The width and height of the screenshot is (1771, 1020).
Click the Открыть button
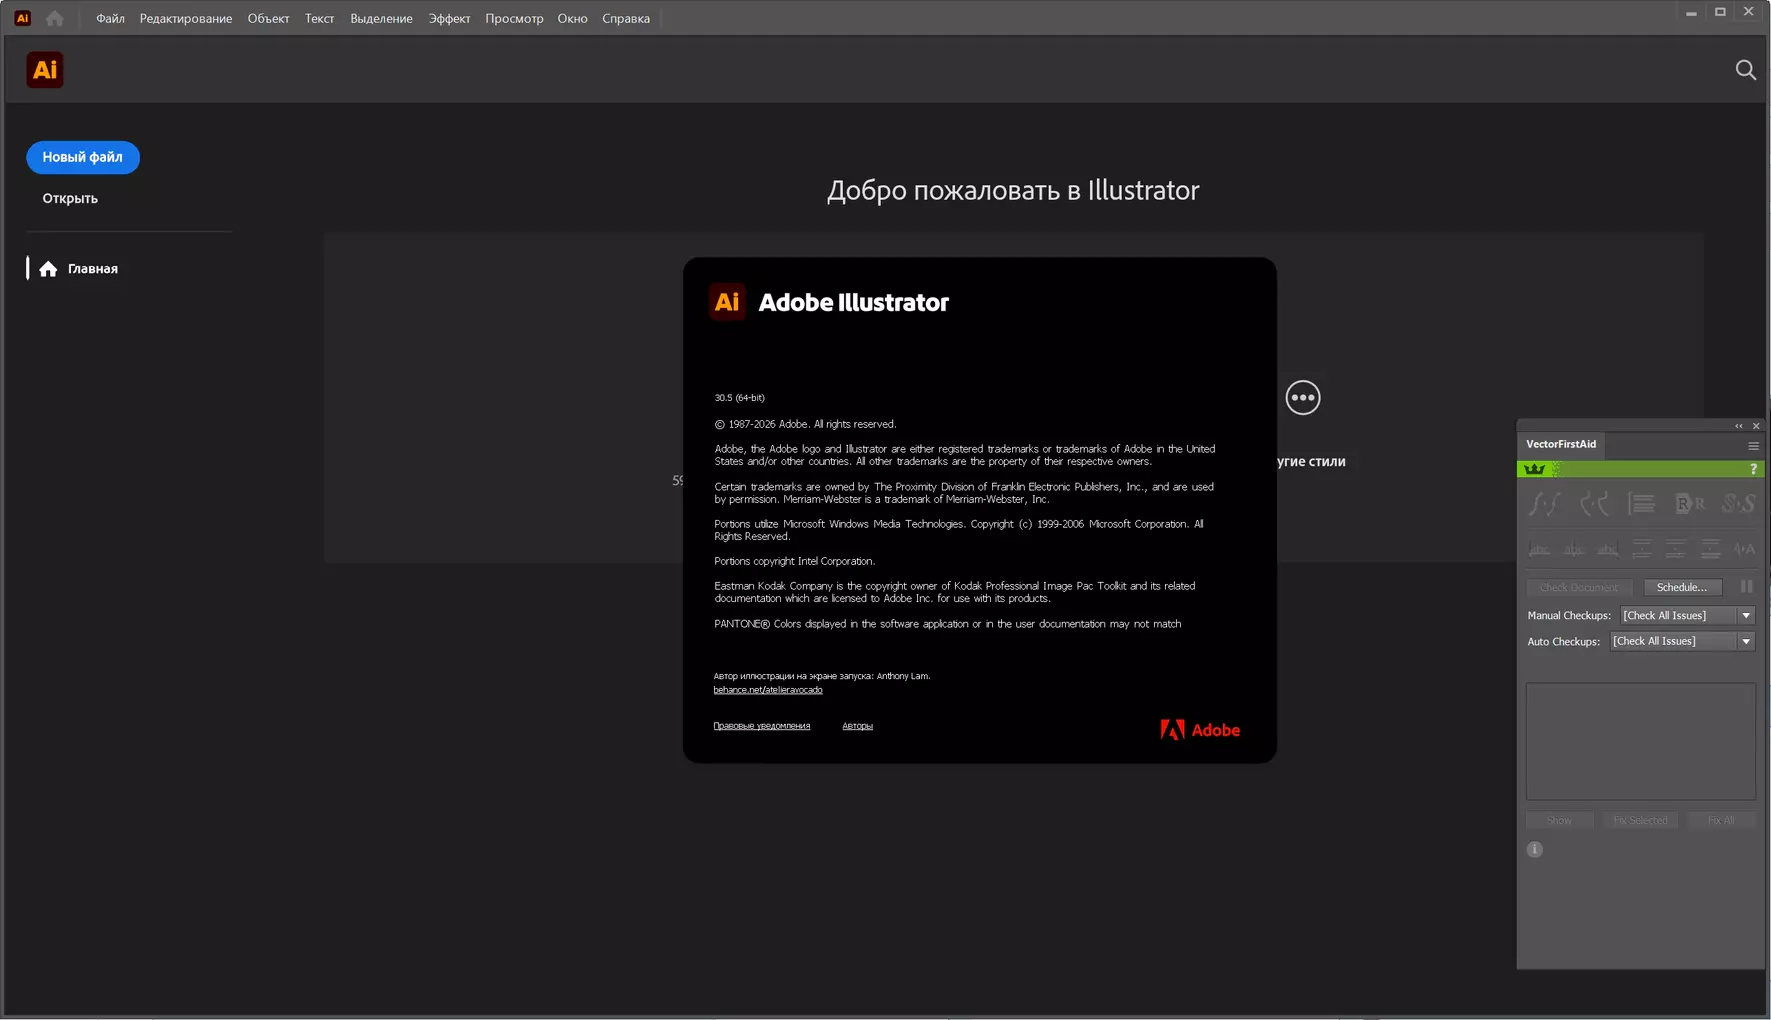(70, 198)
